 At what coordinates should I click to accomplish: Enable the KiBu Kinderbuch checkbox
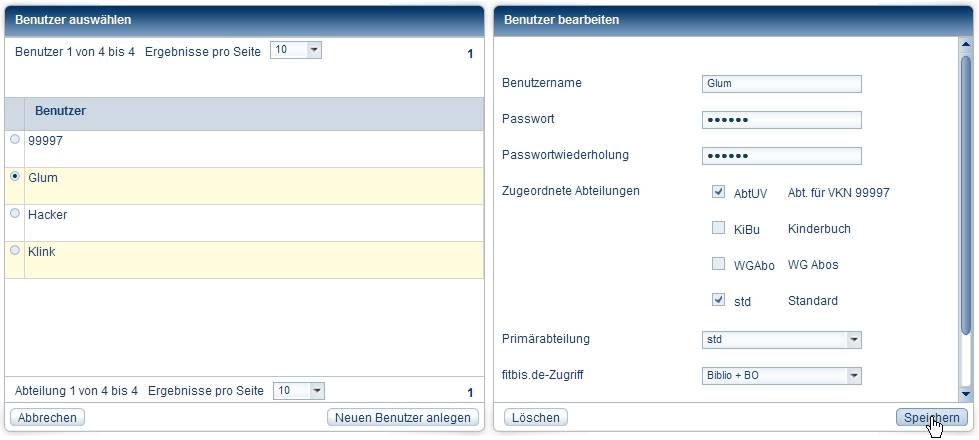718,228
